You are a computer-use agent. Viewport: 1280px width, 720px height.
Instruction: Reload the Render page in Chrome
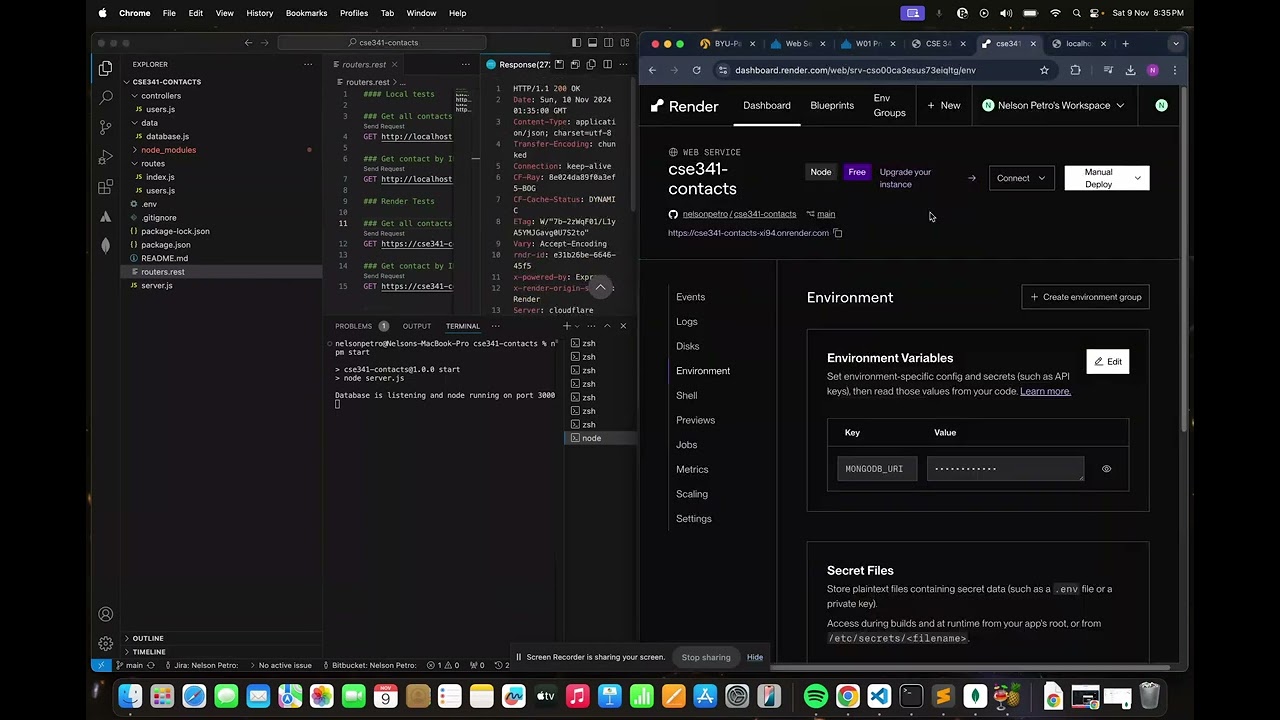tap(696, 70)
